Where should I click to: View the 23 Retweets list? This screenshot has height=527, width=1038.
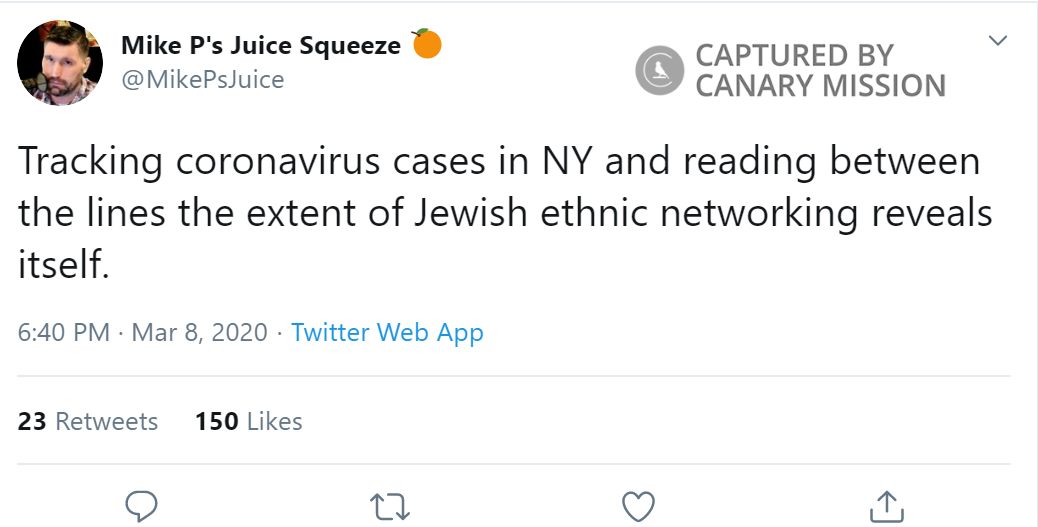point(88,421)
